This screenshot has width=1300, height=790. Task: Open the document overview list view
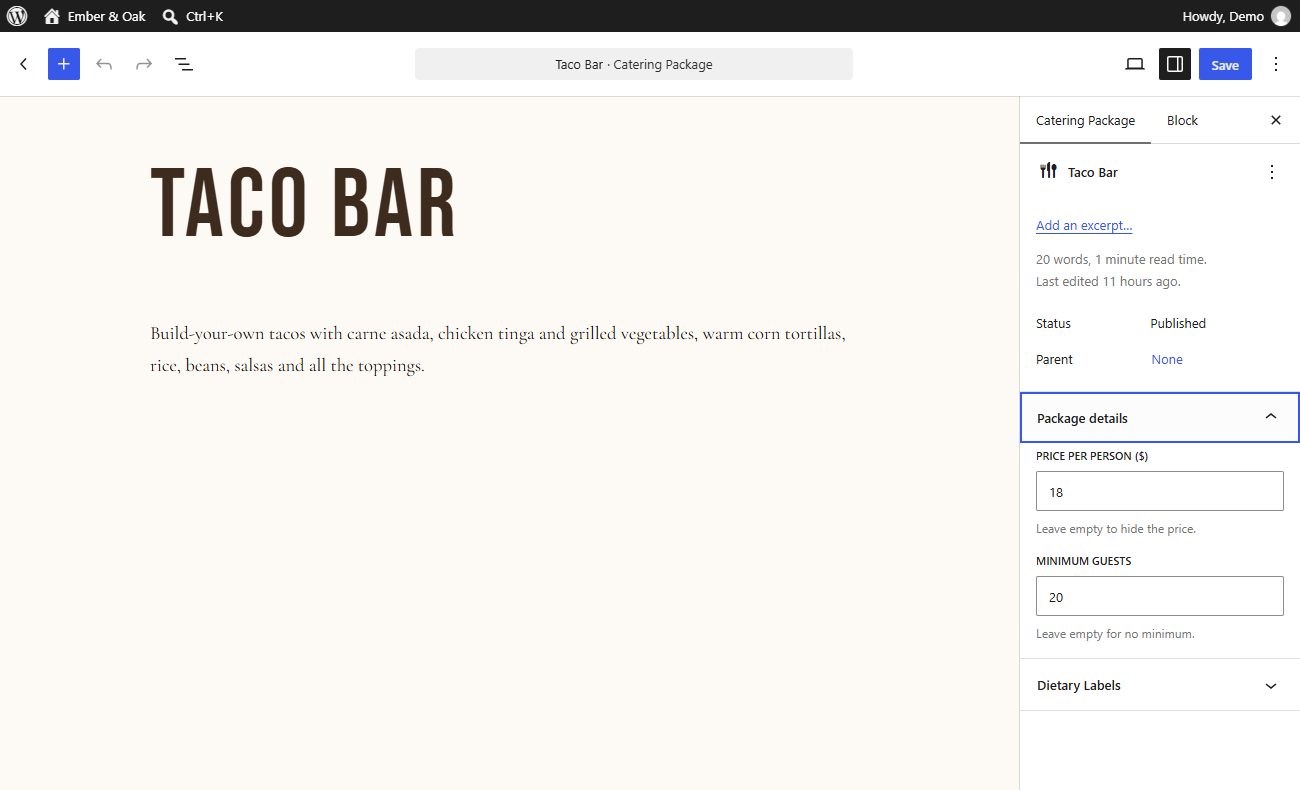pyautogui.click(x=184, y=64)
